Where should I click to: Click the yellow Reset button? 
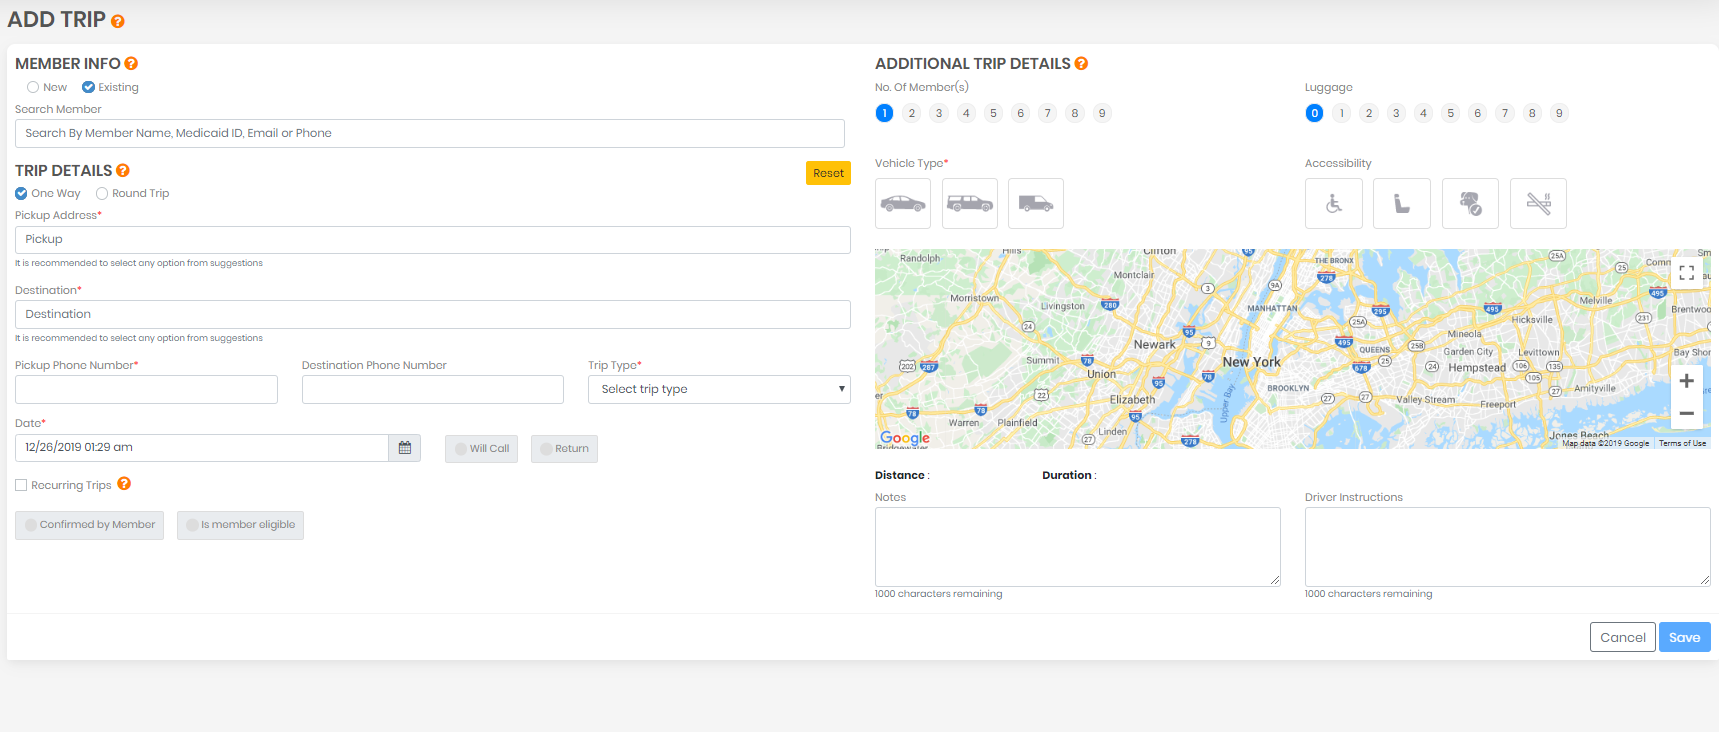828,173
